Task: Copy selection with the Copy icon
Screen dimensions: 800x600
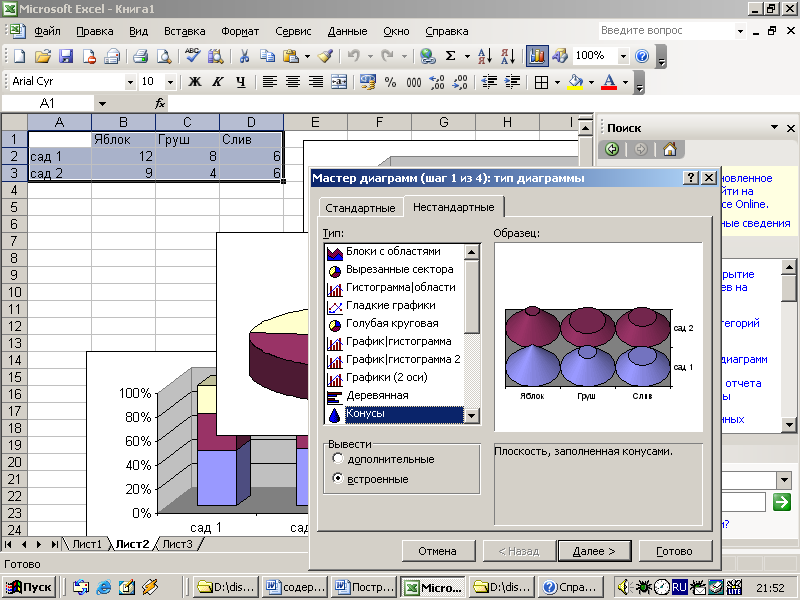Action: coord(267,56)
